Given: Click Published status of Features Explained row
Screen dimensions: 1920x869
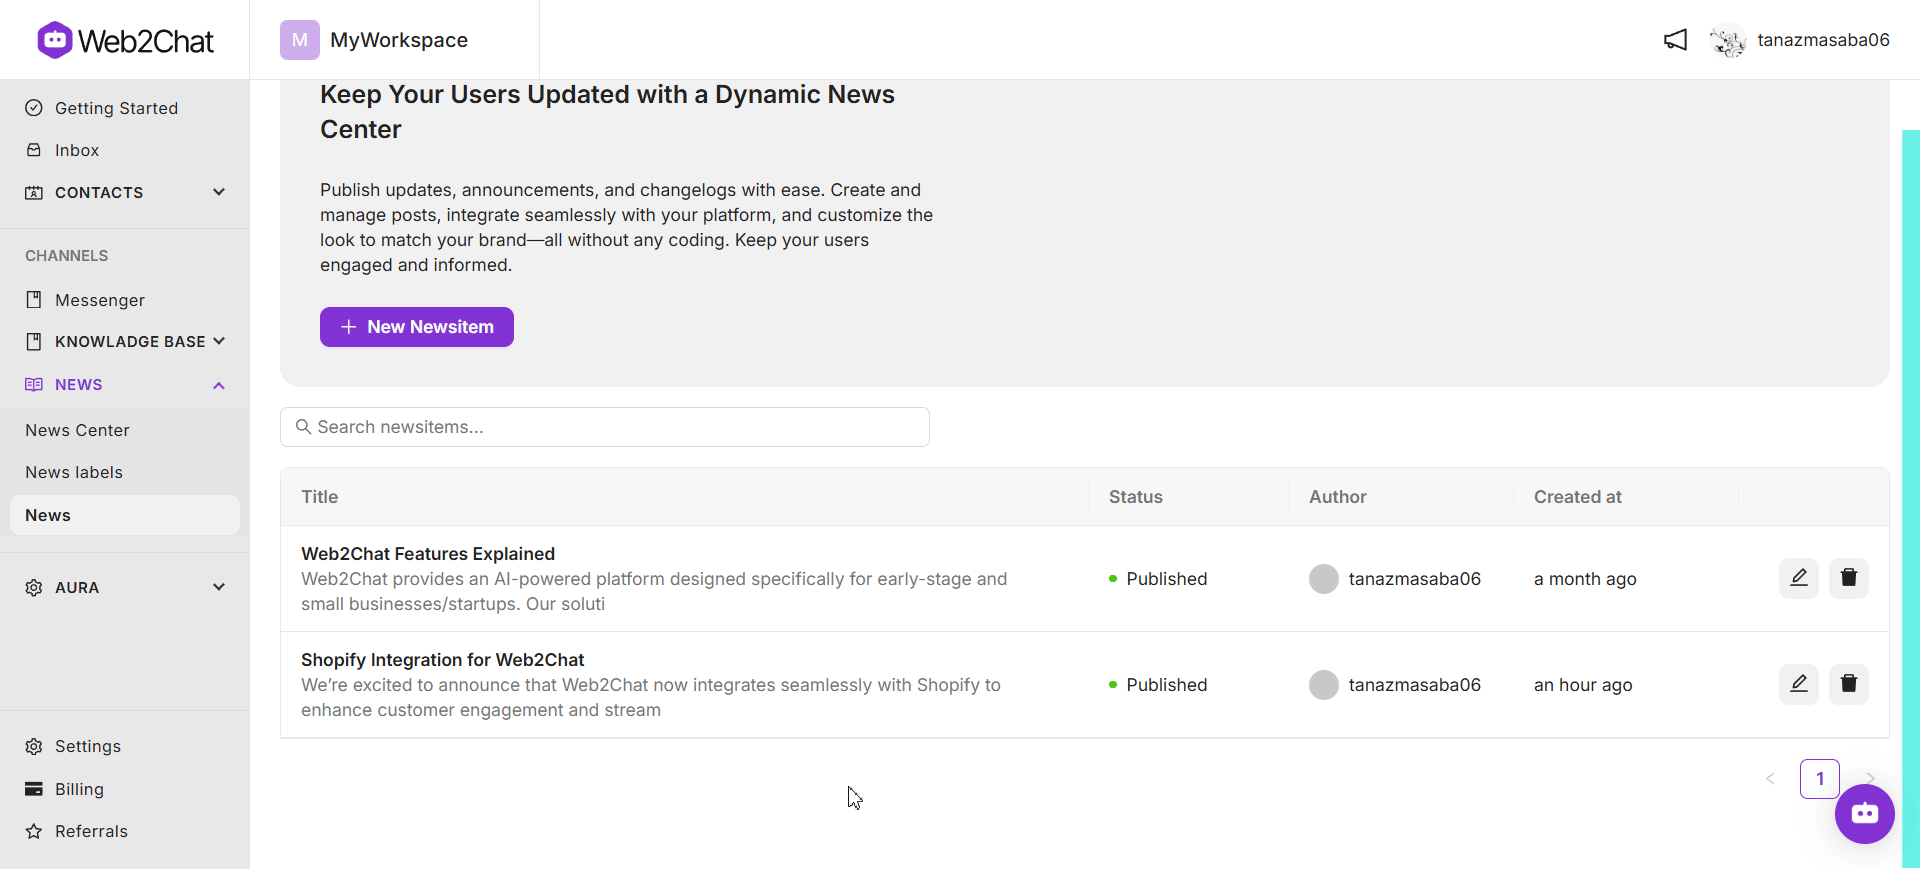Looking at the screenshot, I should pos(1158,579).
